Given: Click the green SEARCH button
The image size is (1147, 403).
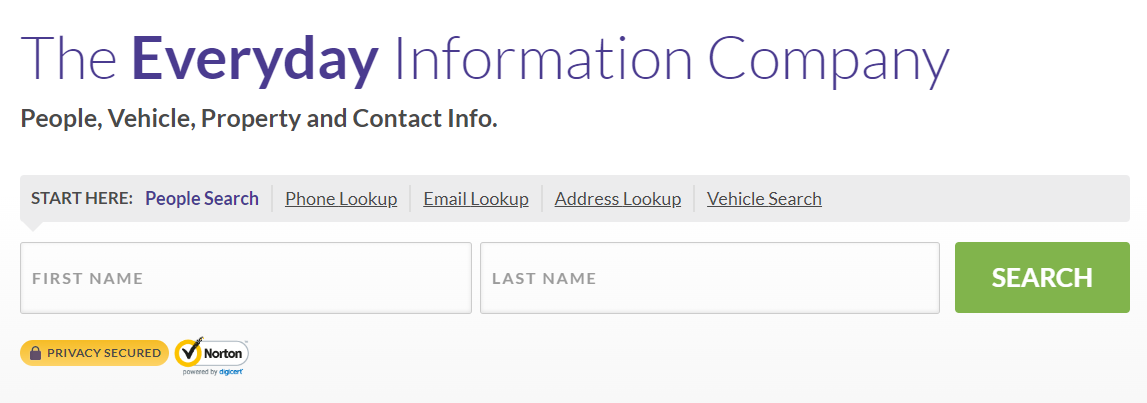Looking at the screenshot, I should click(x=1042, y=277).
